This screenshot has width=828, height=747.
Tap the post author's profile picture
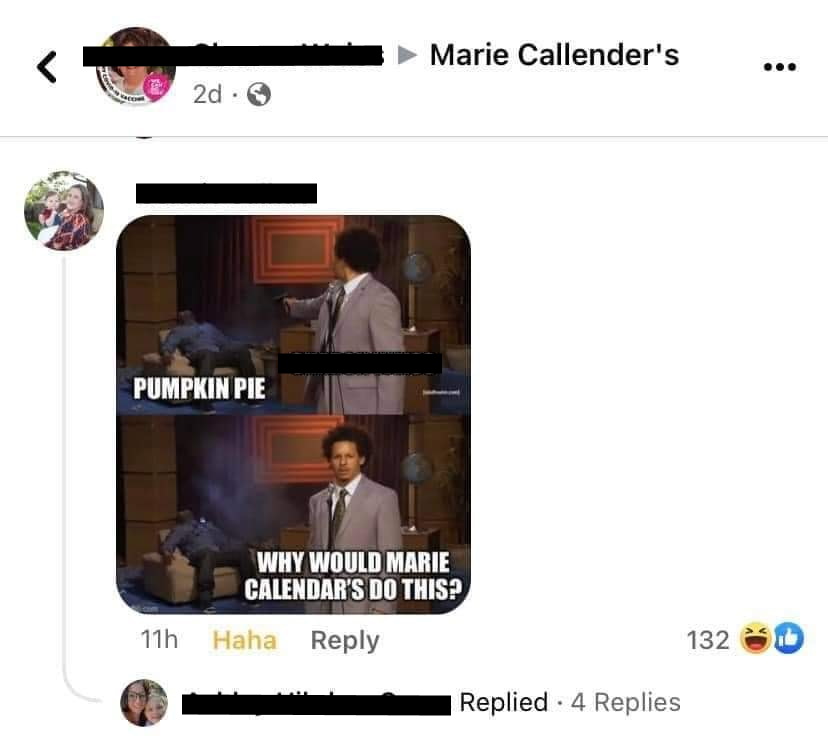pyautogui.click(x=136, y=66)
